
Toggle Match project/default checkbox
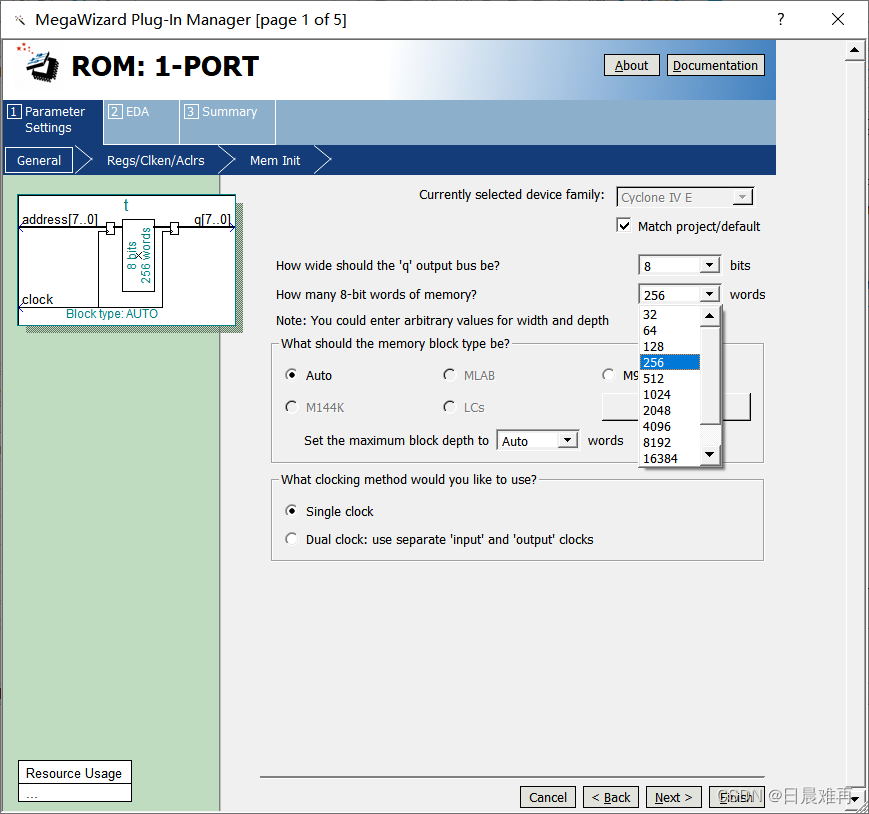coord(623,226)
